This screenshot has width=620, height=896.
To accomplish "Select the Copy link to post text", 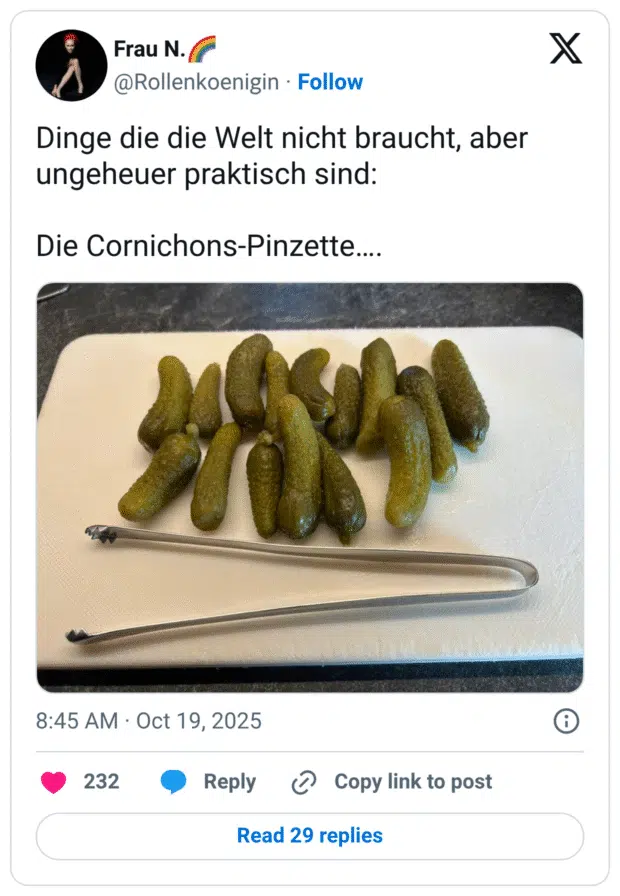I will [x=413, y=782].
